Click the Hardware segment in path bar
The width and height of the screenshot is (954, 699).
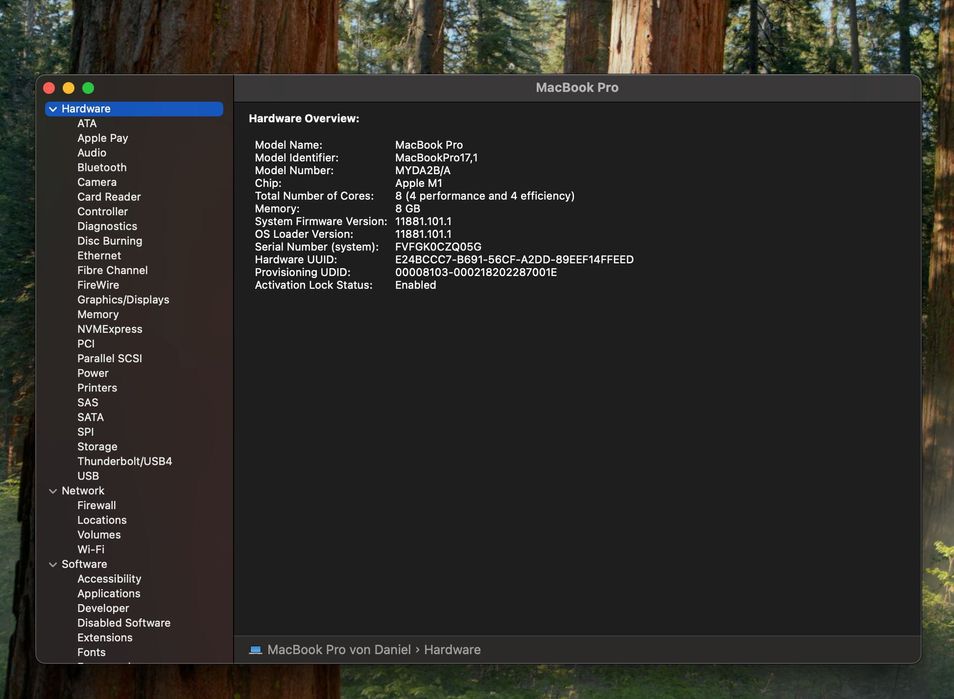tap(452, 650)
